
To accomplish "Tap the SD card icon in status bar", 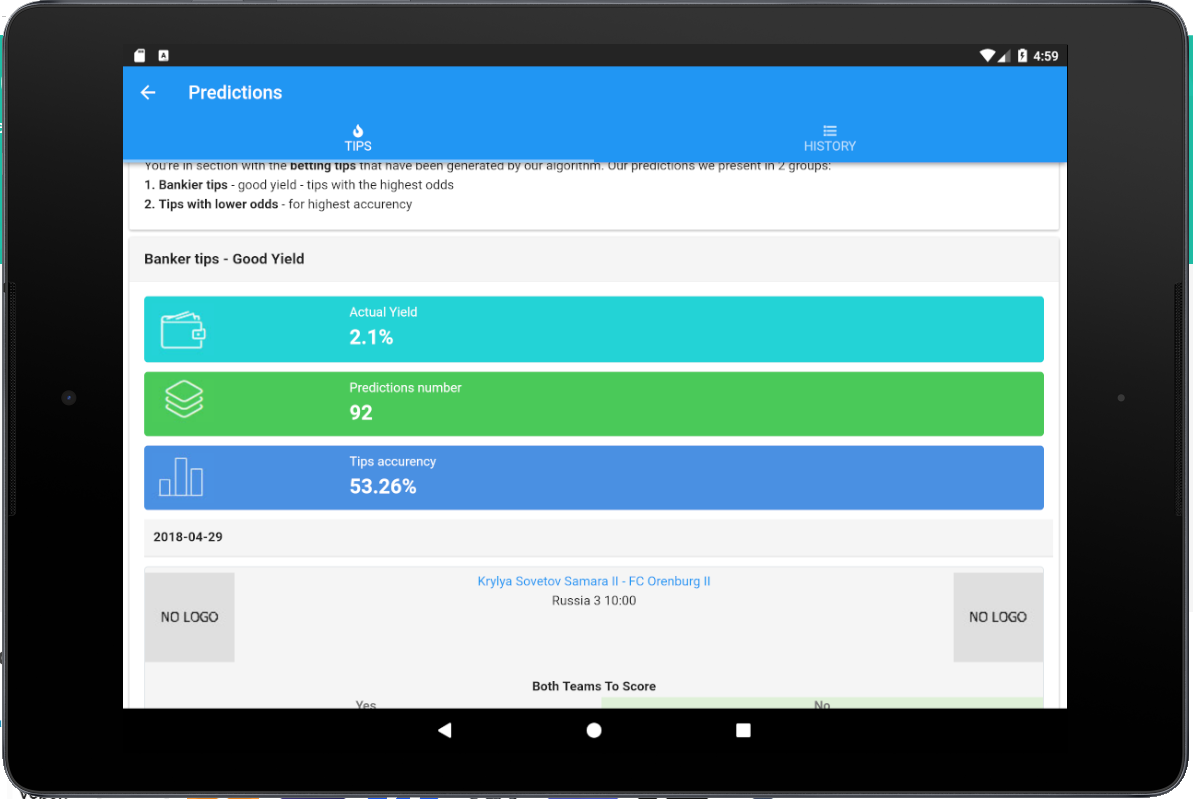I will coord(139,56).
